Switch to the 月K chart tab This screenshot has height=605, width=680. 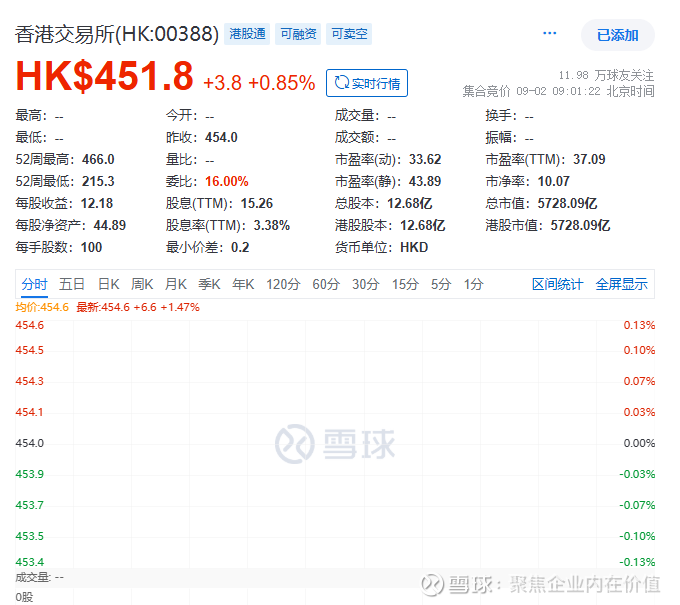pos(176,285)
